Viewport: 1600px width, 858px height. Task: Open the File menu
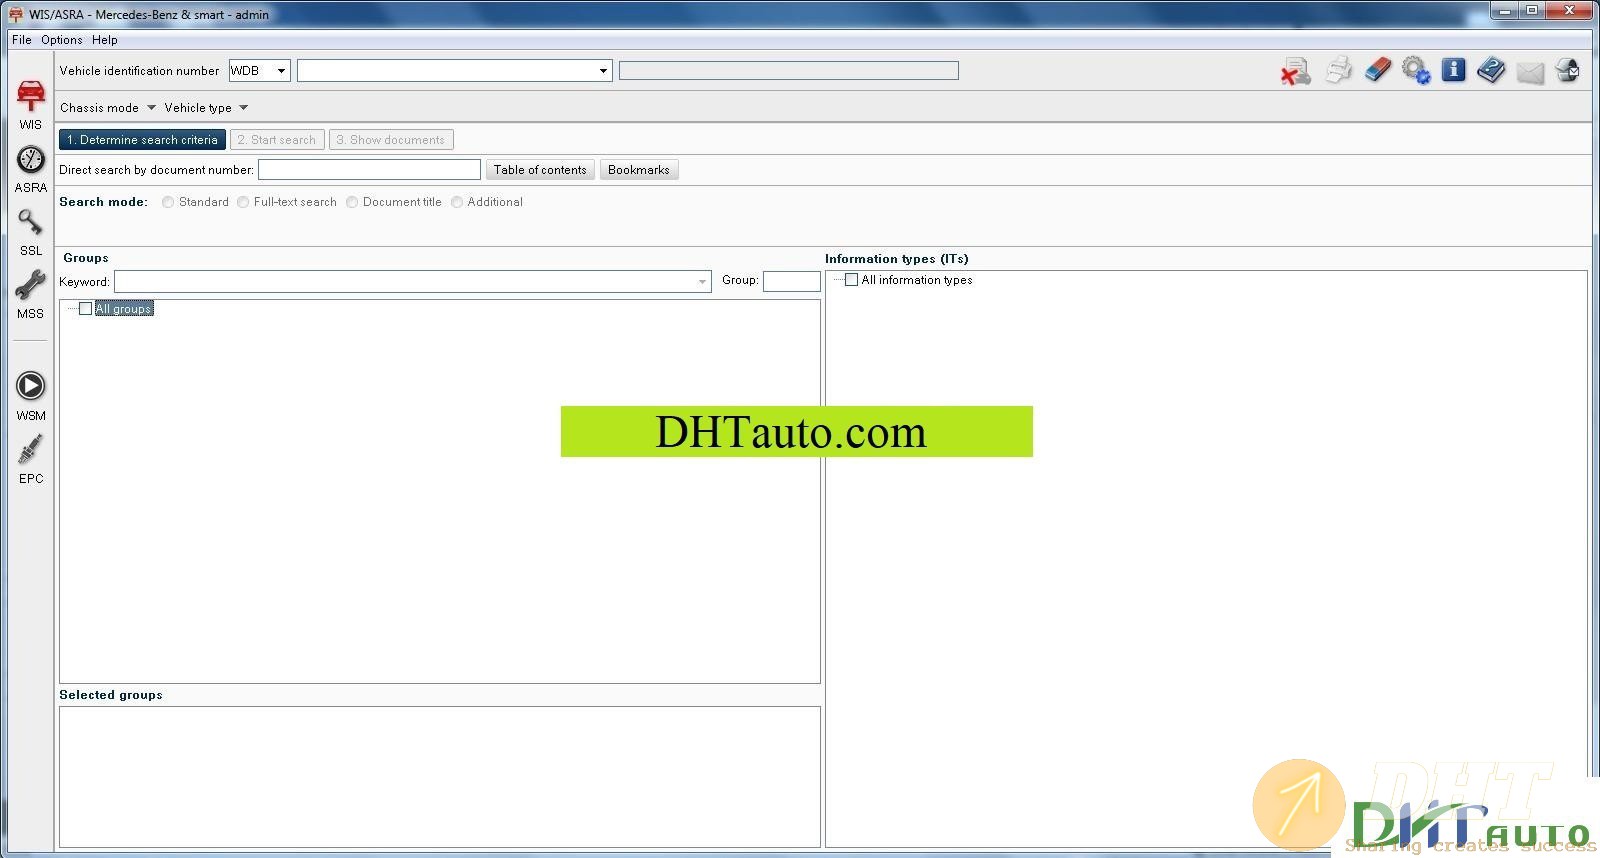[x=21, y=40]
